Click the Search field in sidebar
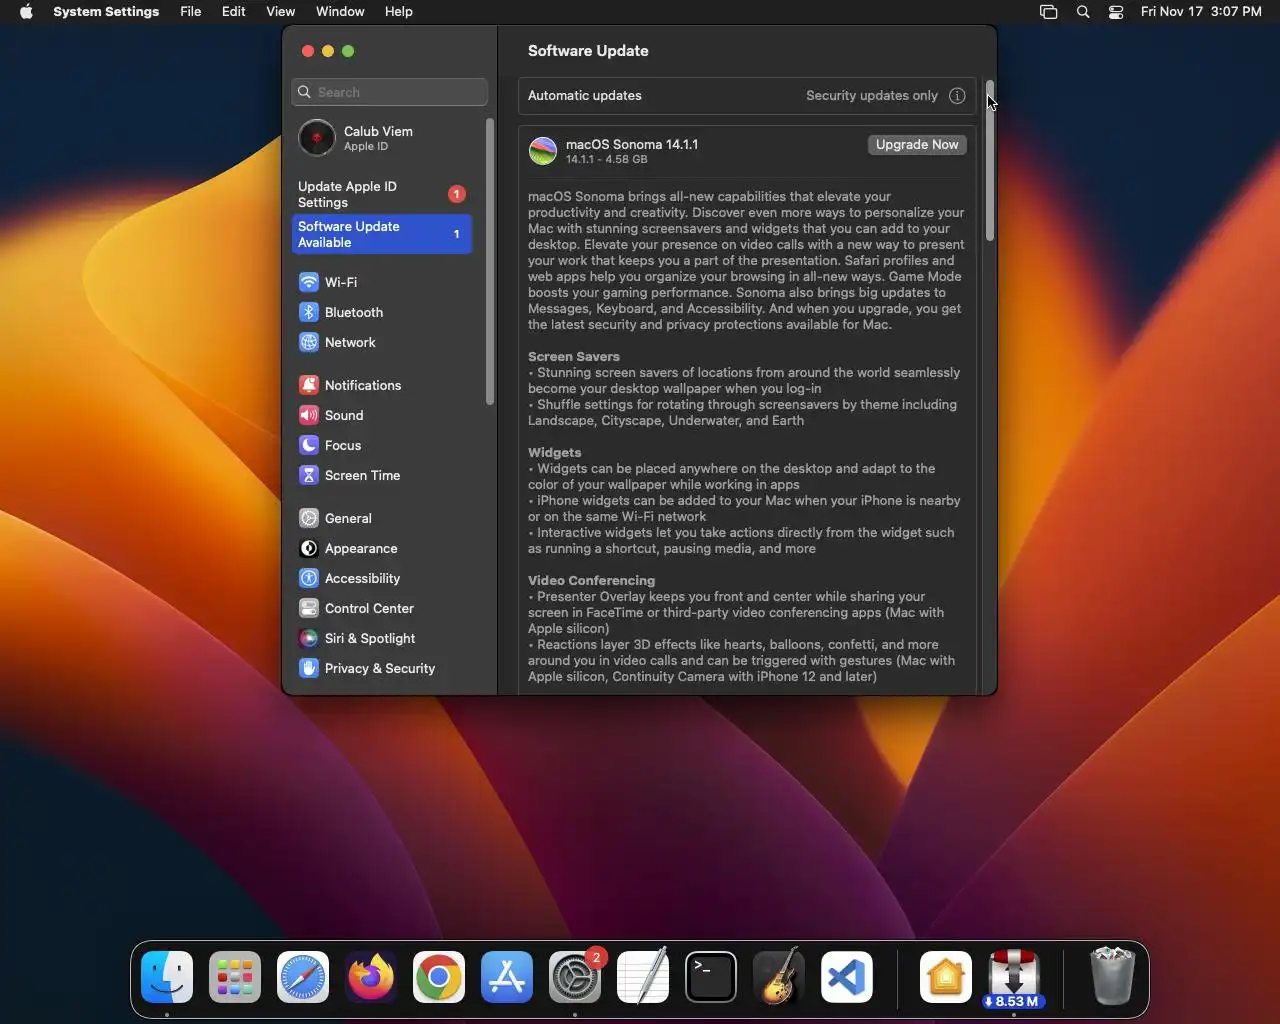This screenshot has width=1280, height=1024. [390, 92]
